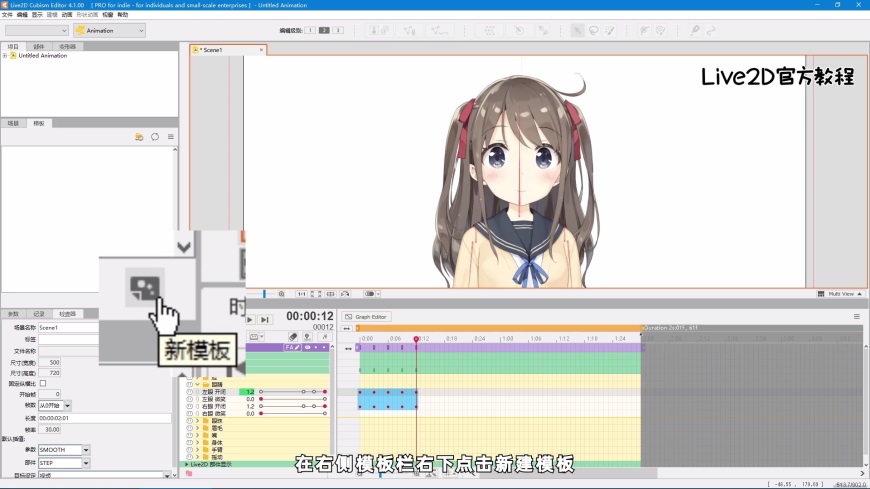Open the empty dropdown left of Animation
Viewport: 870px width, 489px height.
(37, 31)
